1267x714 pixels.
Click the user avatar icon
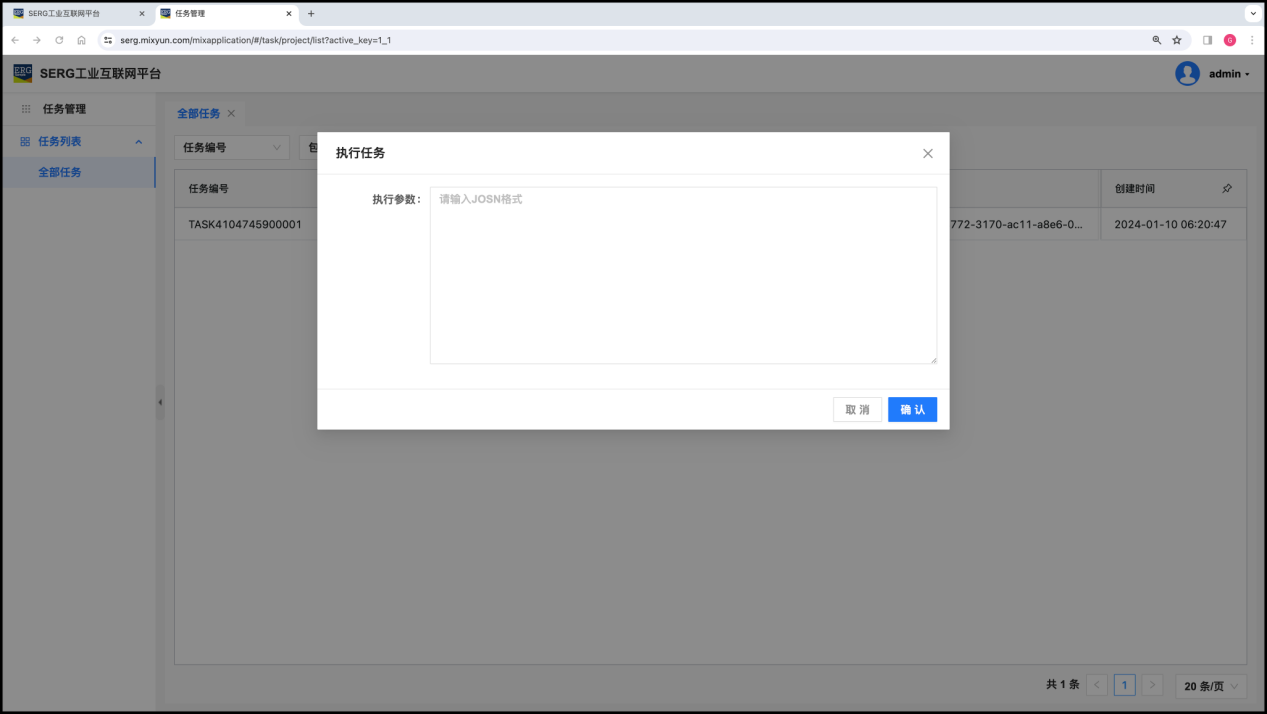pyautogui.click(x=1187, y=74)
